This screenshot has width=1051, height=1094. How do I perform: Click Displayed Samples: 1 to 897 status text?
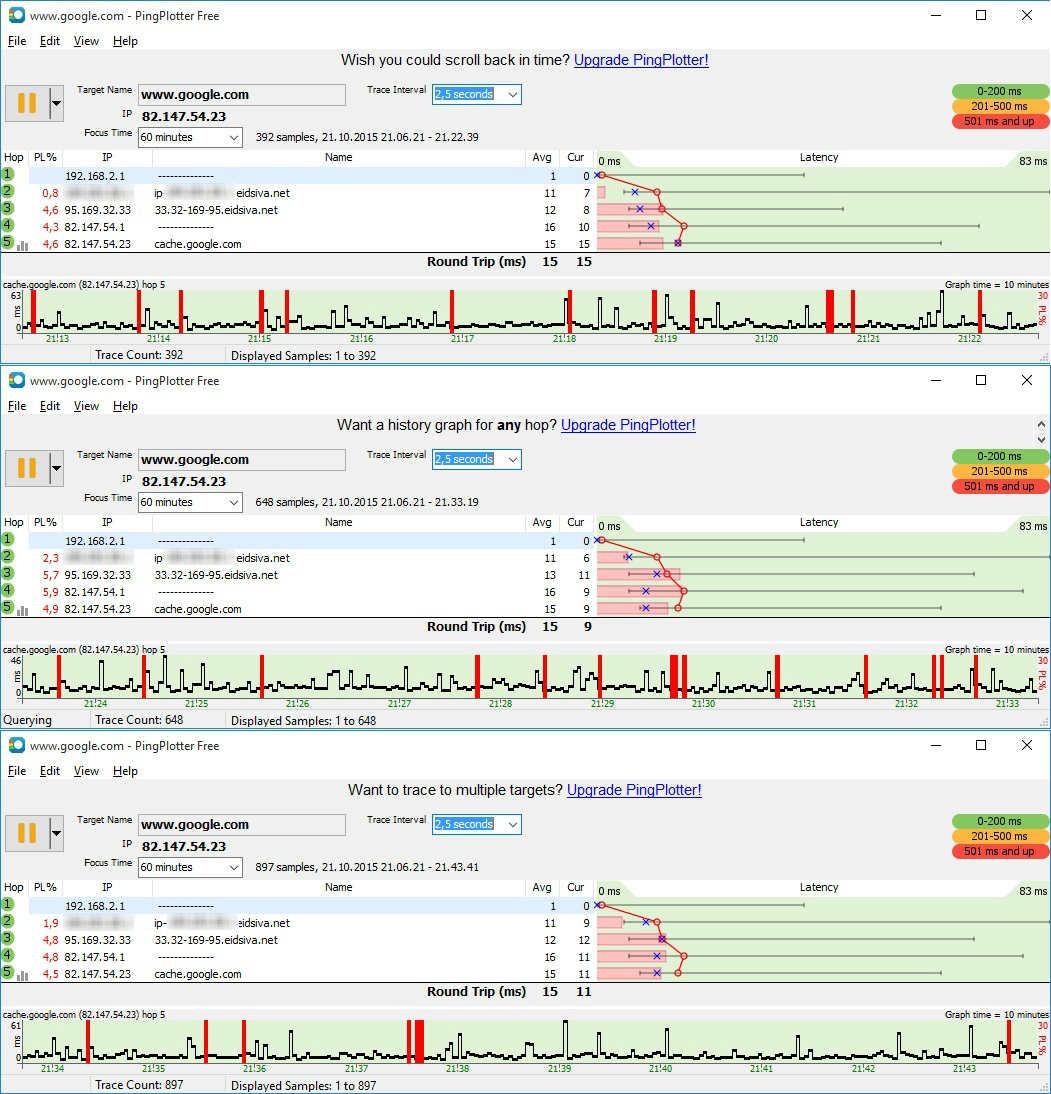click(x=304, y=1086)
